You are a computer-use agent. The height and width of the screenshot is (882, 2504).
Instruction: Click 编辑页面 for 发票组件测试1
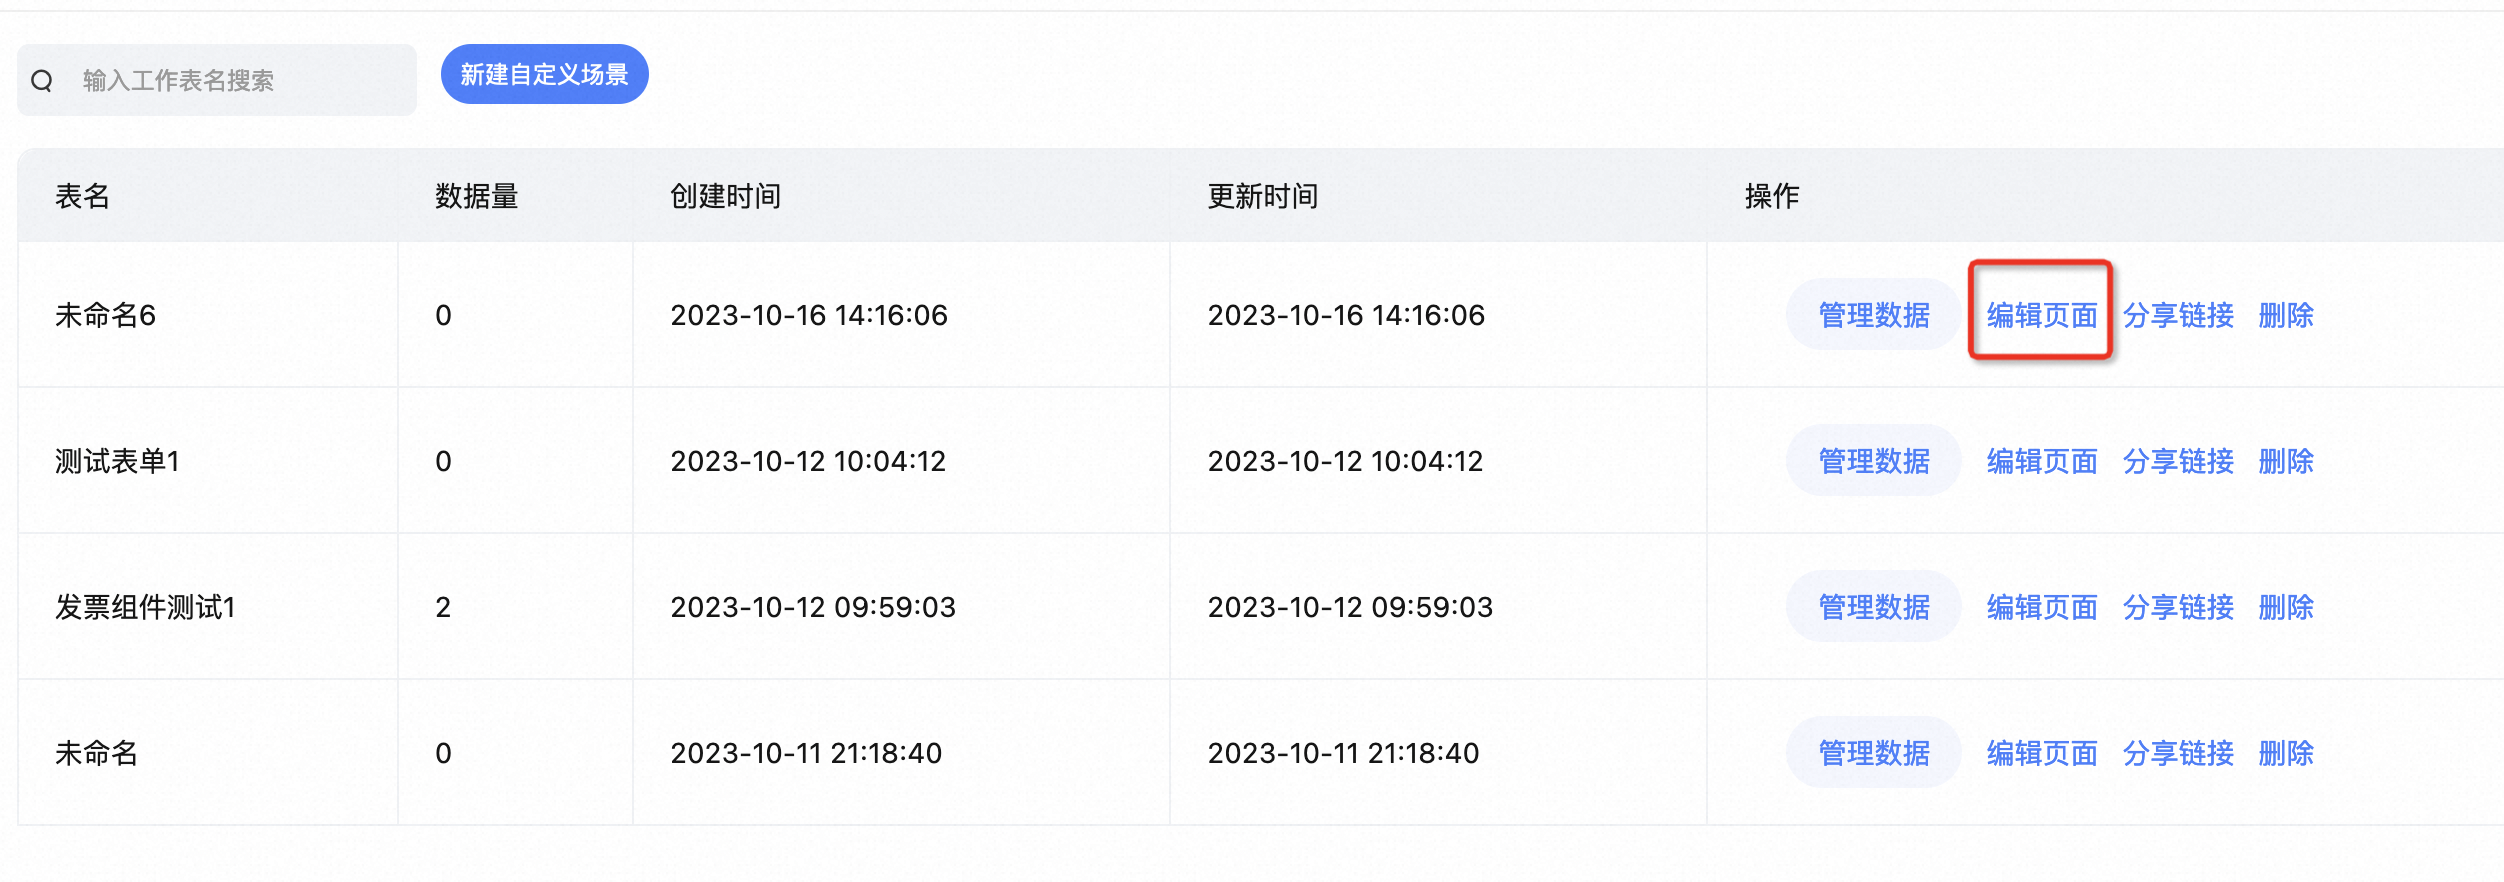[2041, 607]
